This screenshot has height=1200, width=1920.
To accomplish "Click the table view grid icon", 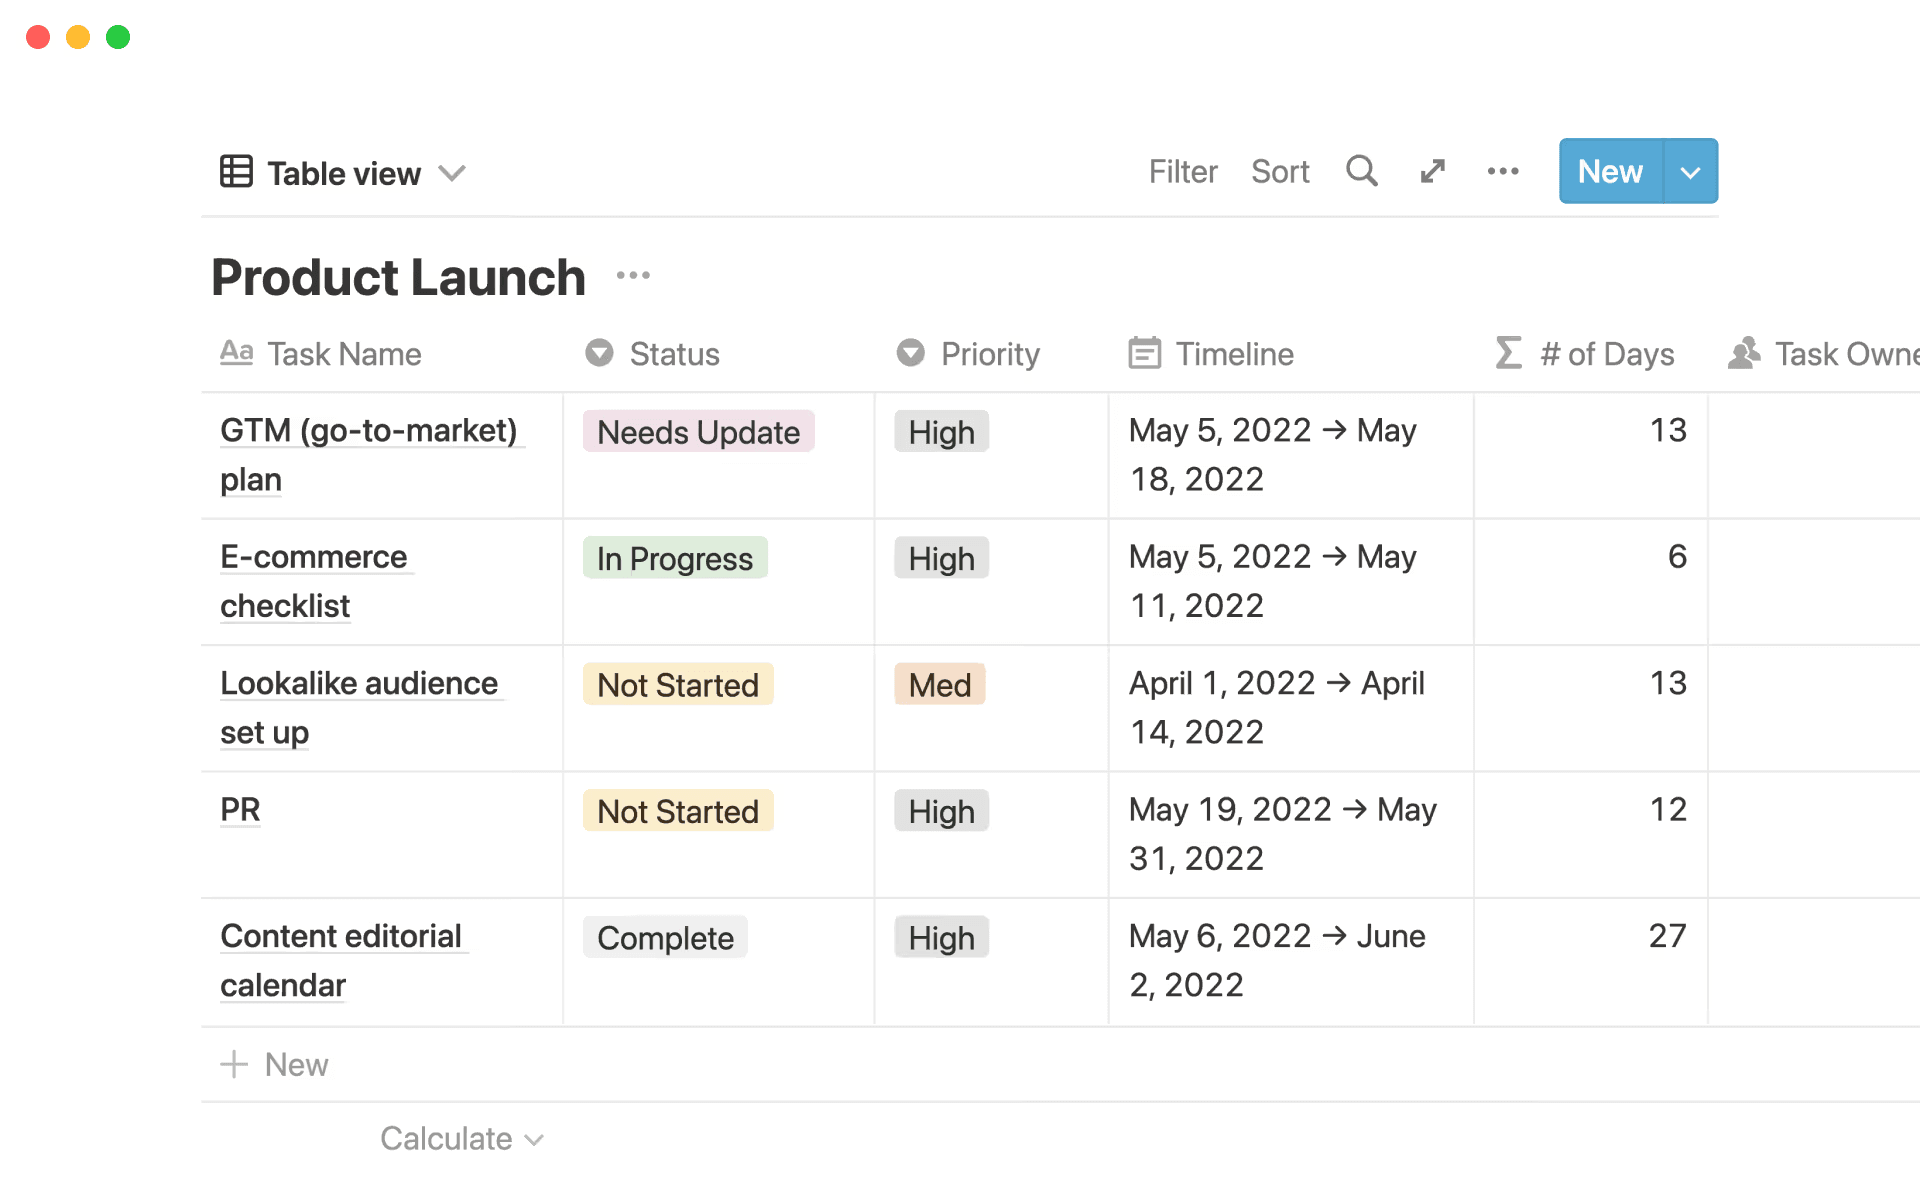I will 237,171.
